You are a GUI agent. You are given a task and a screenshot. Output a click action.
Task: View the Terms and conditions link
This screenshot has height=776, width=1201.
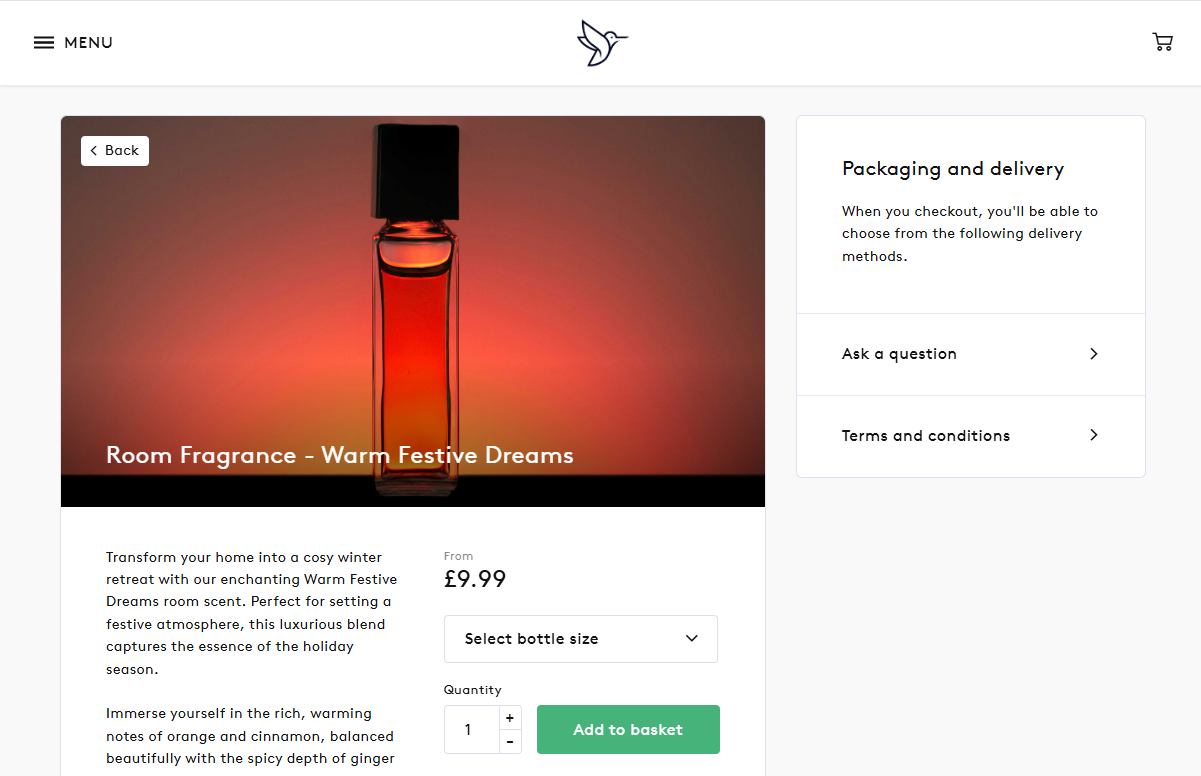click(926, 436)
